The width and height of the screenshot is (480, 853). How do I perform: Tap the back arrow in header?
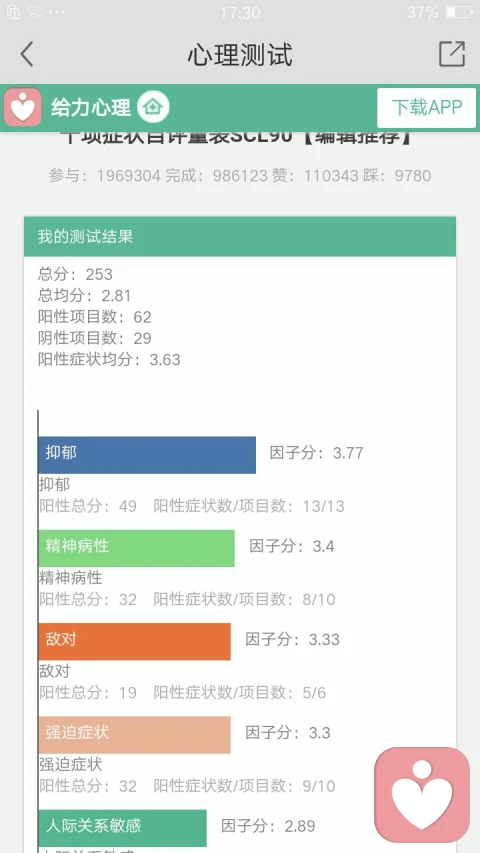(x=27, y=54)
